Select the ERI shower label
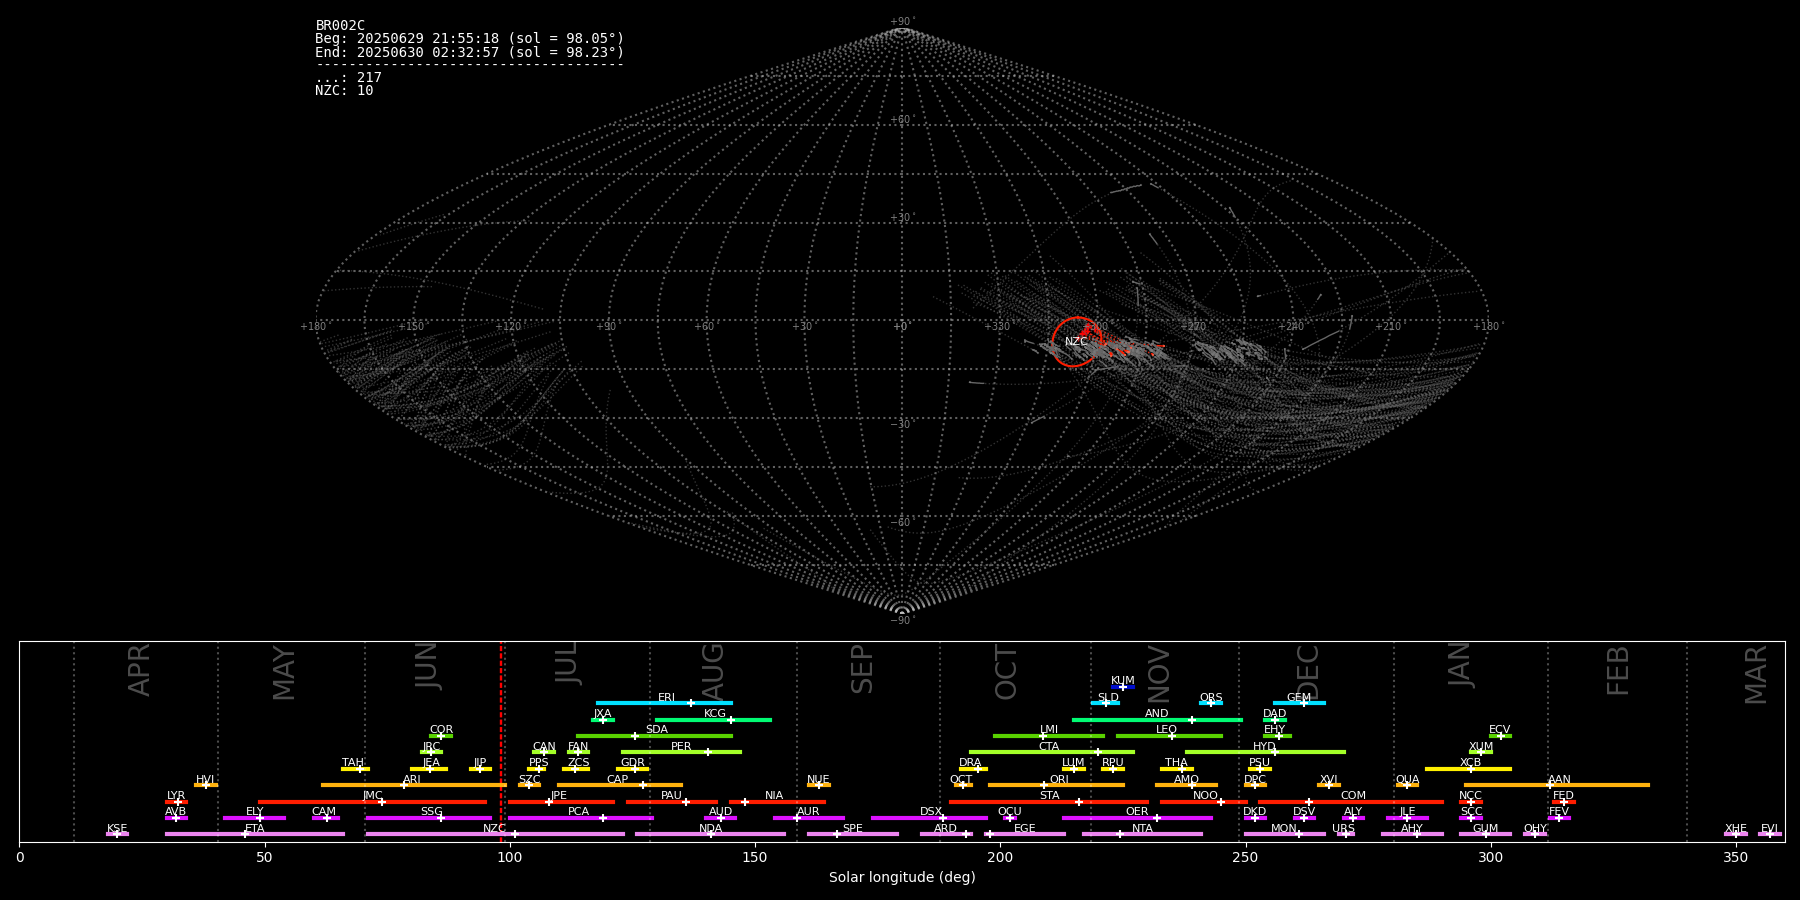The height and width of the screenshot is (900, 1800). click(x=667, y=698)
